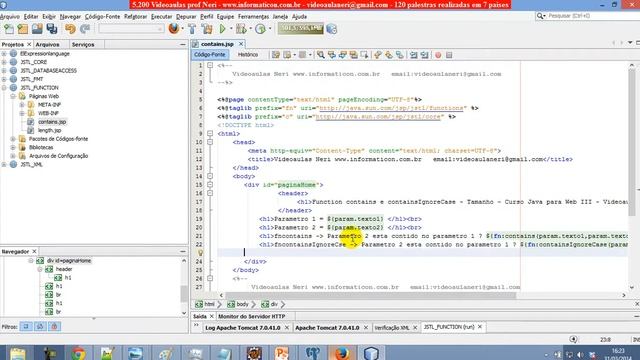
Task: Collapse the JSTL_FUNCTION project node
Action: coord(4,88)
